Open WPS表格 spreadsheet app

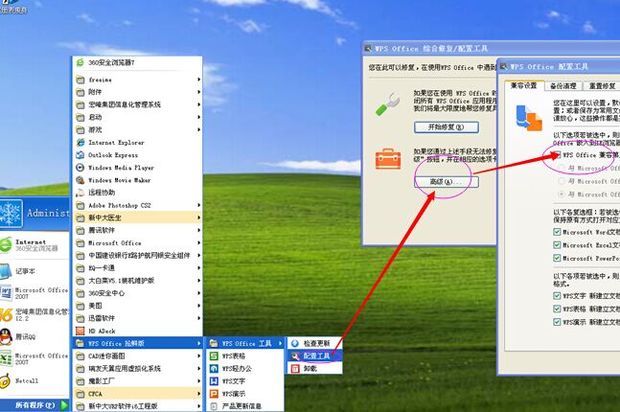244,356
